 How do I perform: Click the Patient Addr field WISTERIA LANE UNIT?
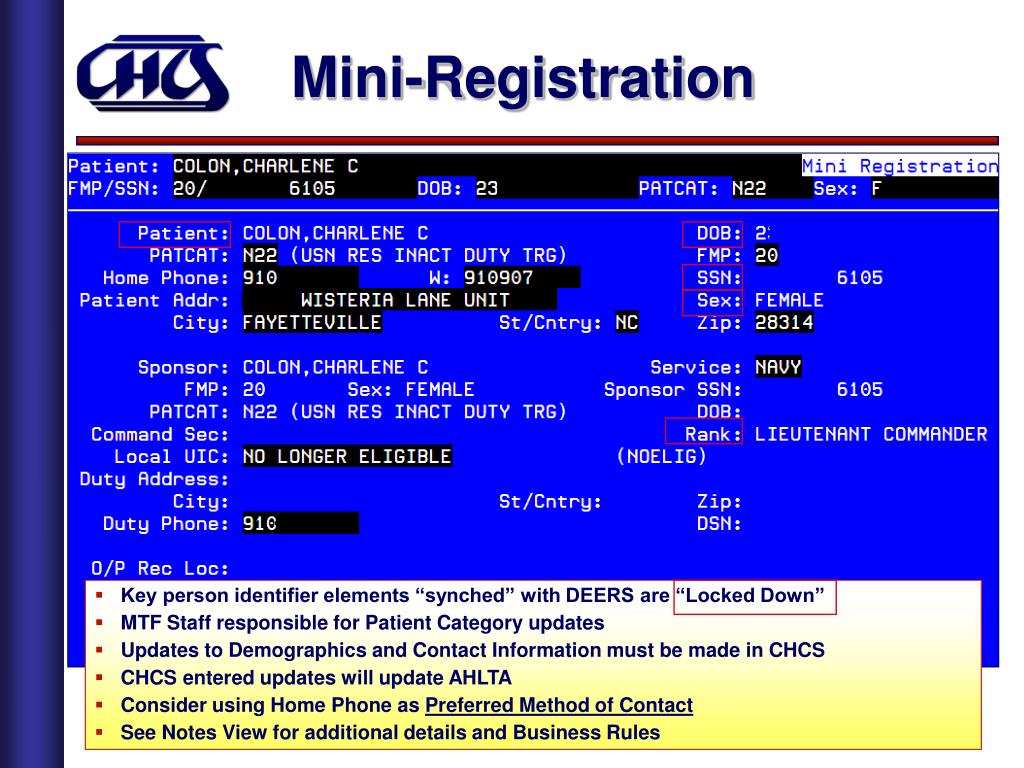tap(400, 300)
